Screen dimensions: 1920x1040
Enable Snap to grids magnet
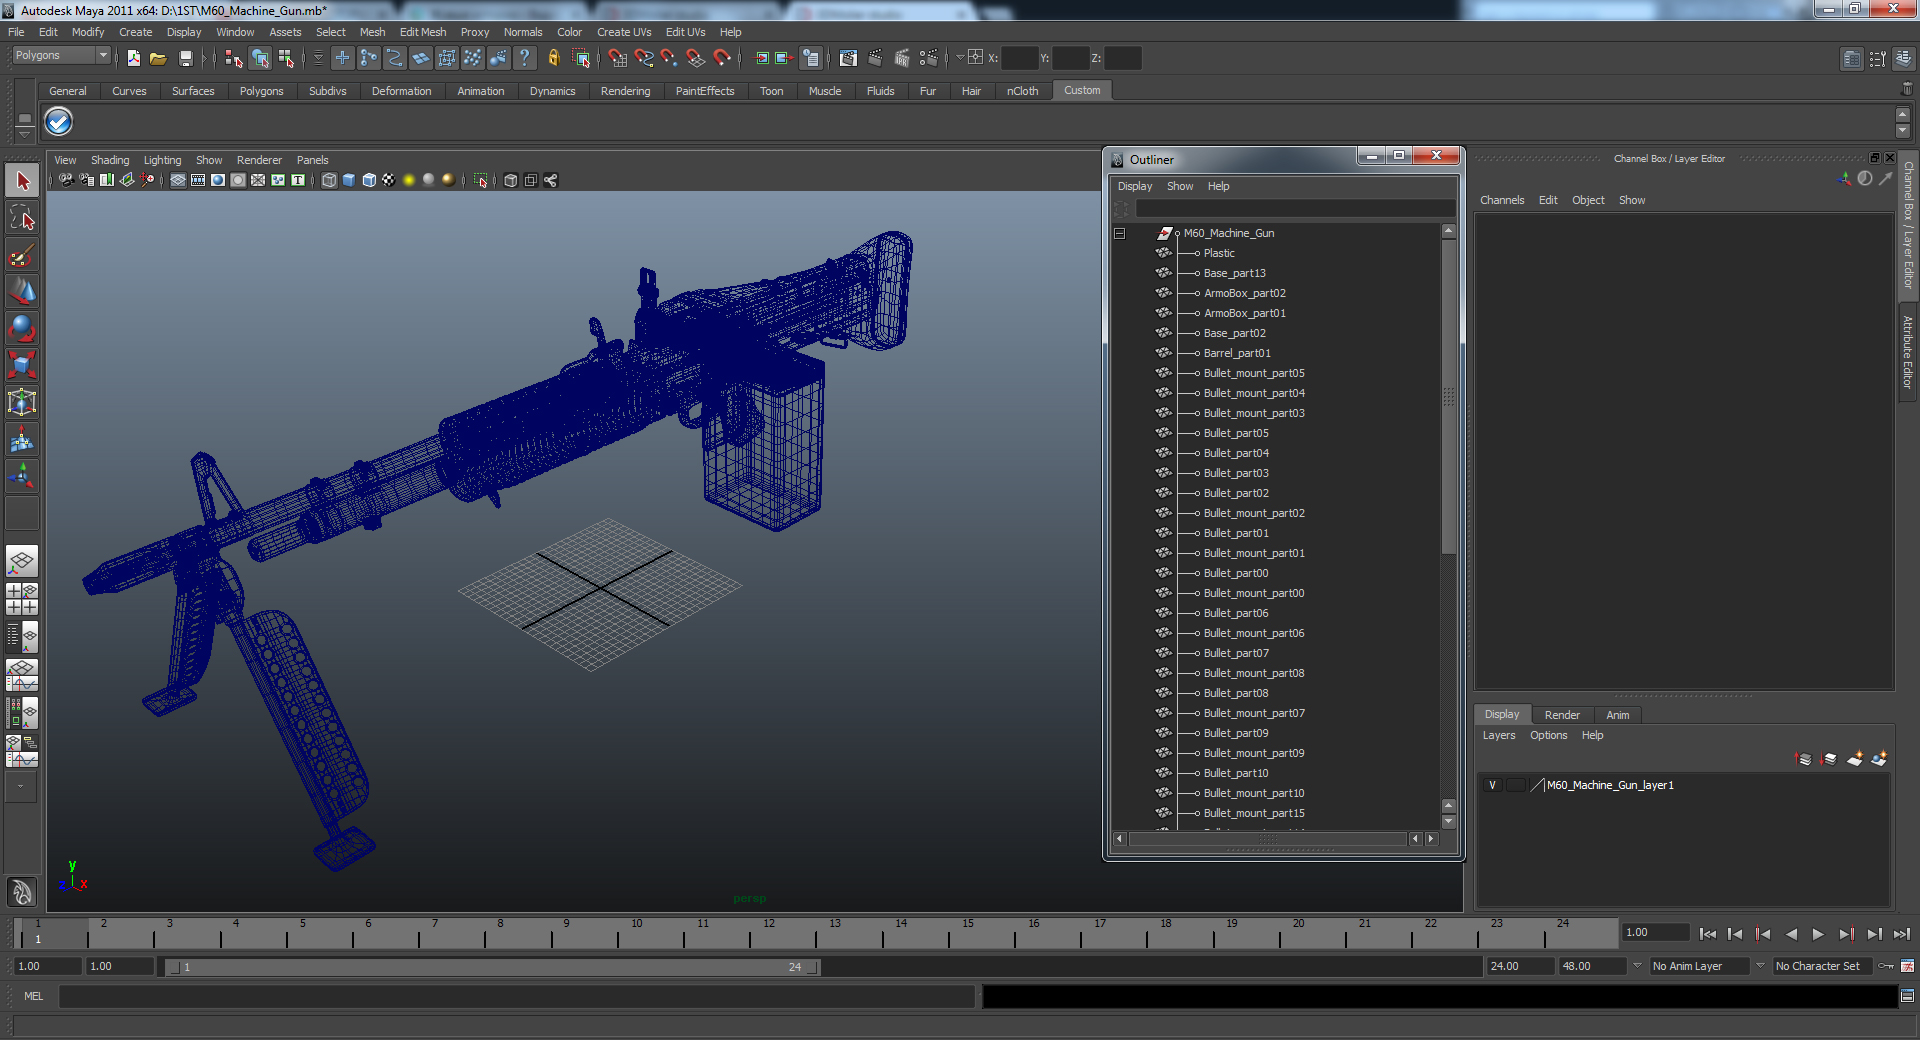coord(618,59)
